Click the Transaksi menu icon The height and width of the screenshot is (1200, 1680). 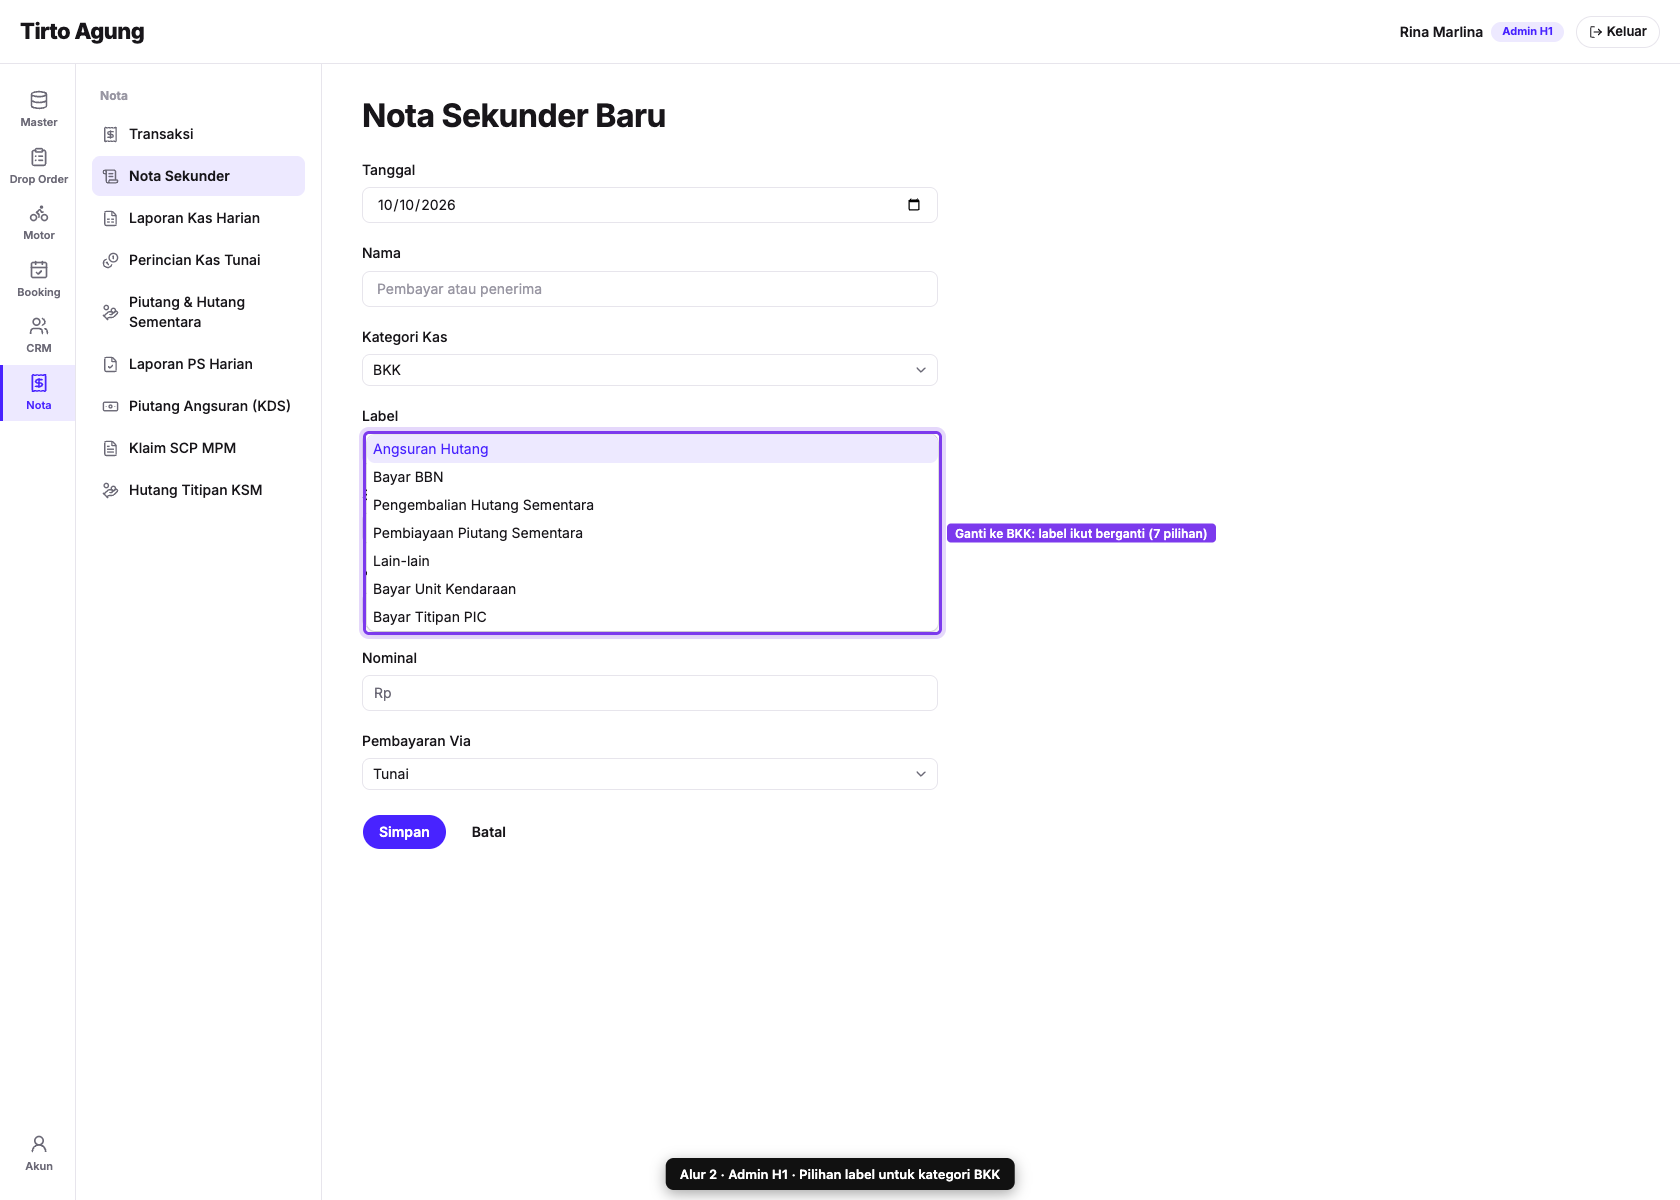coord(111,134)
